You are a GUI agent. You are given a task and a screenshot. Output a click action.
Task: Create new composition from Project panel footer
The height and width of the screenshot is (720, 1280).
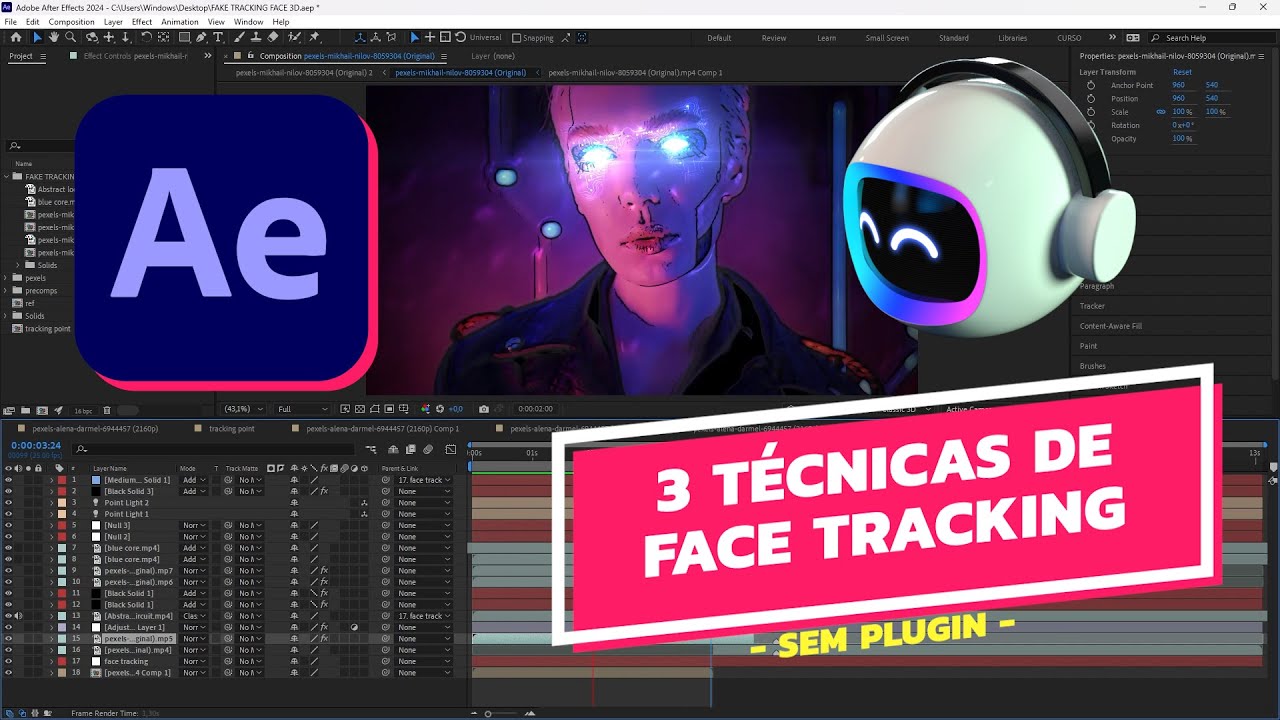[41, 410]
